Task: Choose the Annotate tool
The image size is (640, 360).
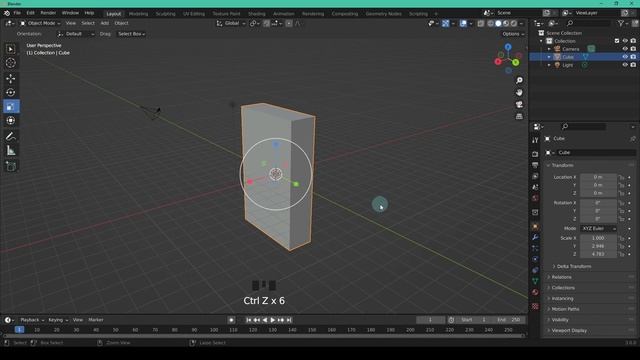Action: point(11,137)
